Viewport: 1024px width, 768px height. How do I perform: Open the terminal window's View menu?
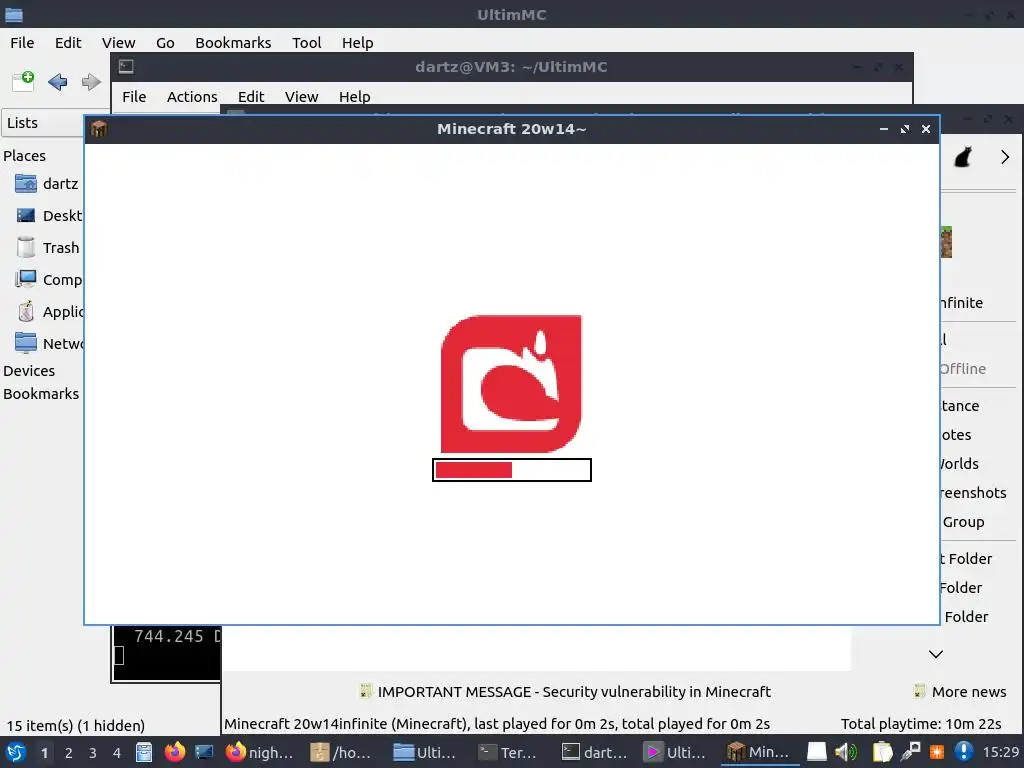[301, 97]
